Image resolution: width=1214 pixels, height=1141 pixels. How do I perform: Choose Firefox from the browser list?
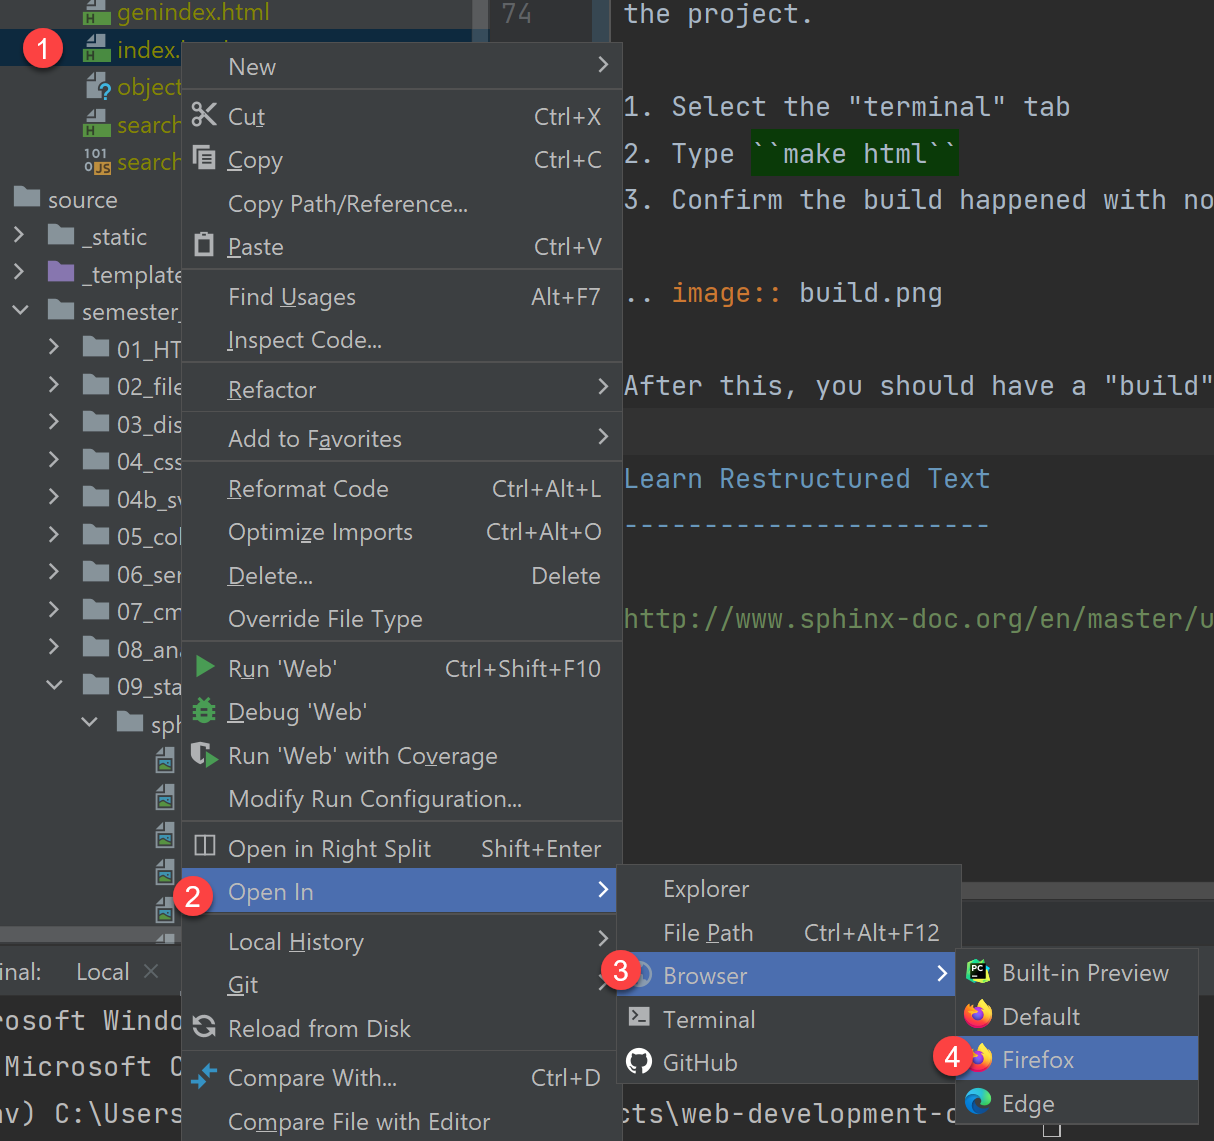[1077, 1059]
